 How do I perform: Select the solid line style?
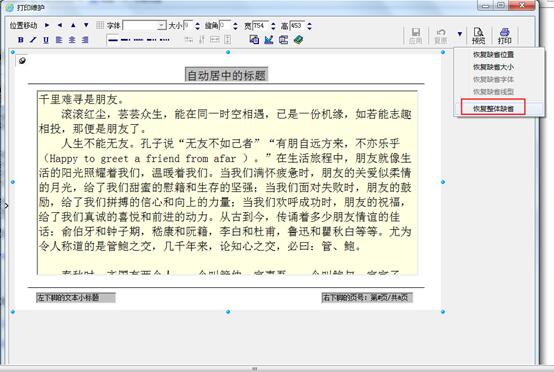(113, 40)
